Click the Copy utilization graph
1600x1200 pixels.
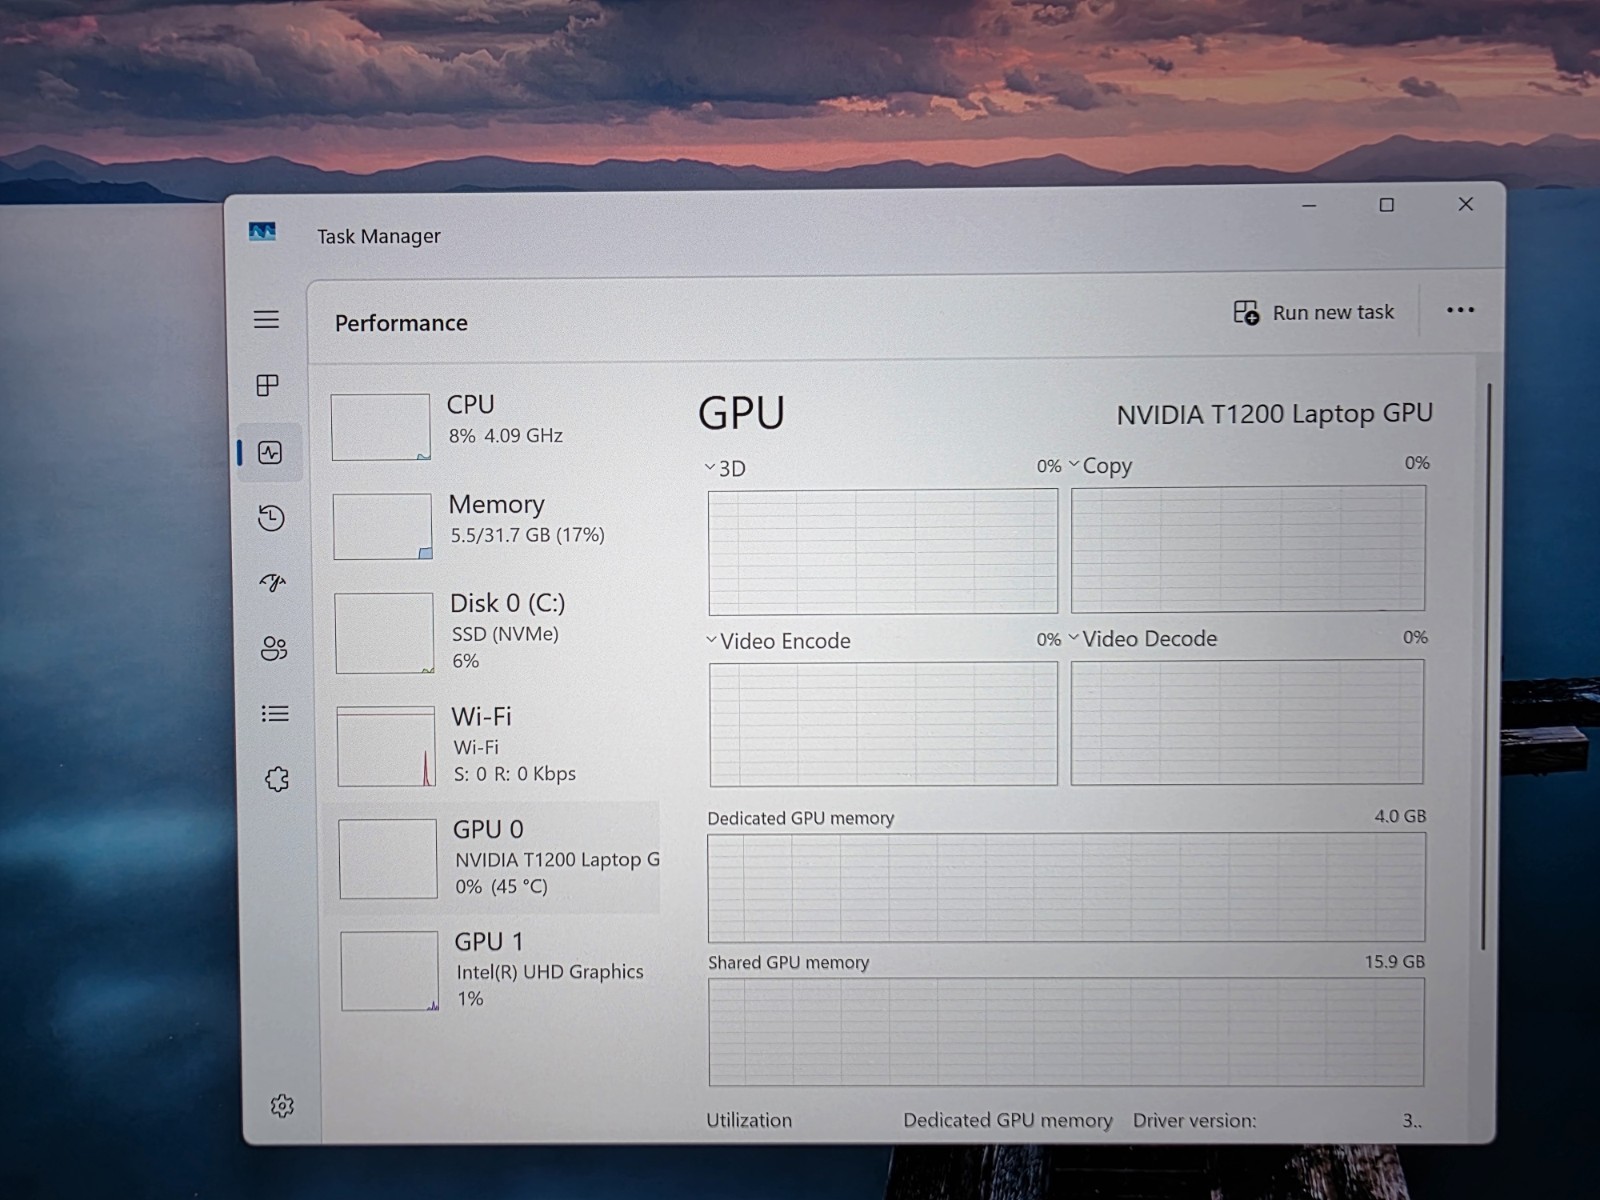pyautogui.click(x=1248, y=549)
